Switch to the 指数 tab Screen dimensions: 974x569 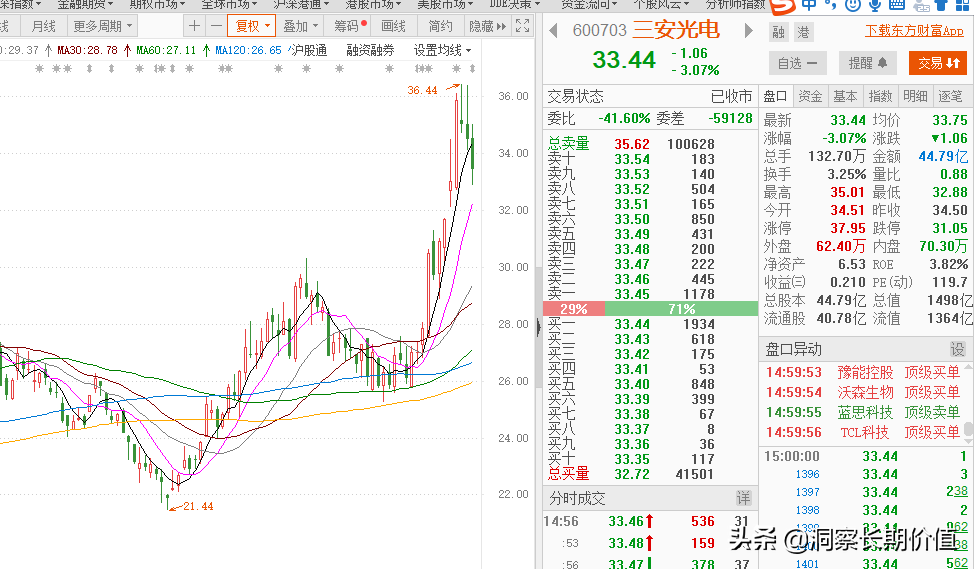[x=880, y=96]
